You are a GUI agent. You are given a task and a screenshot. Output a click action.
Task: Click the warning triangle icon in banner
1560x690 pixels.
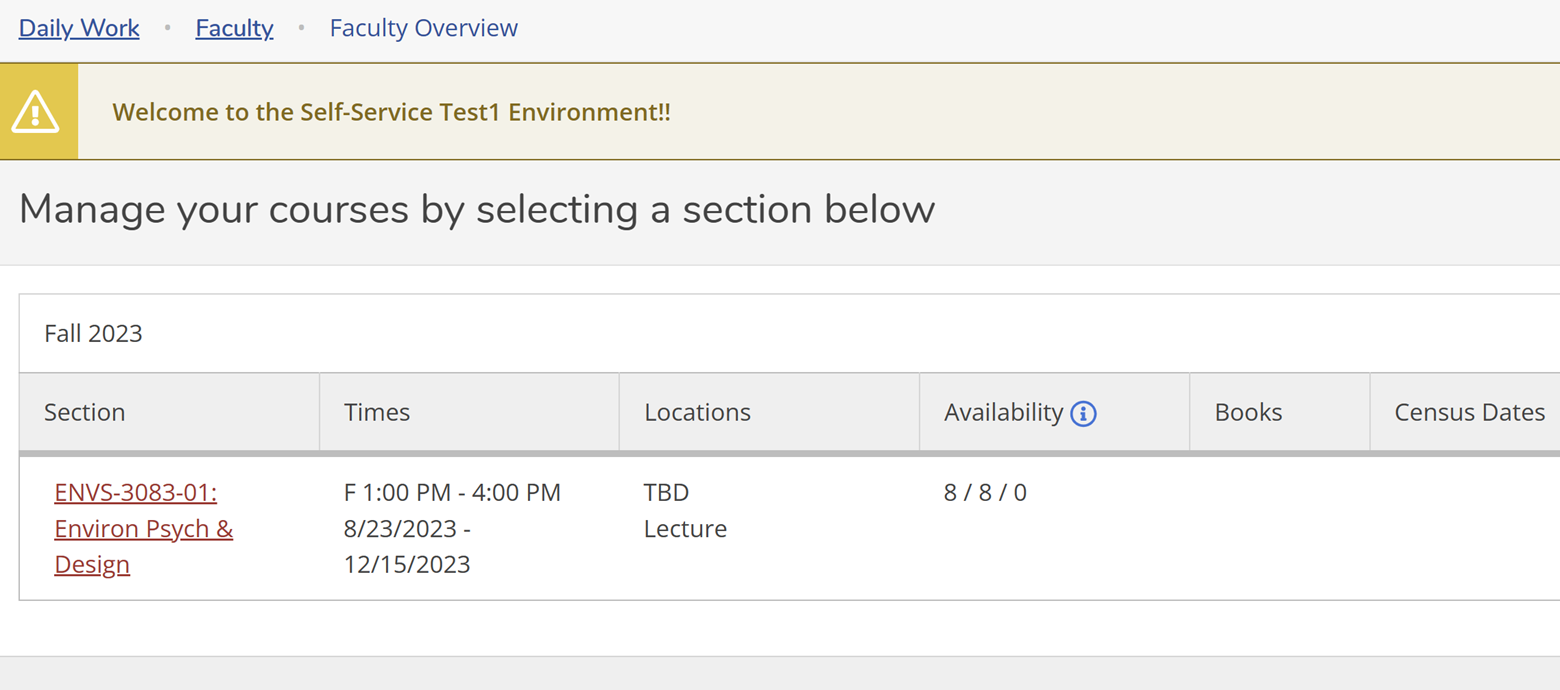point(36,112)
